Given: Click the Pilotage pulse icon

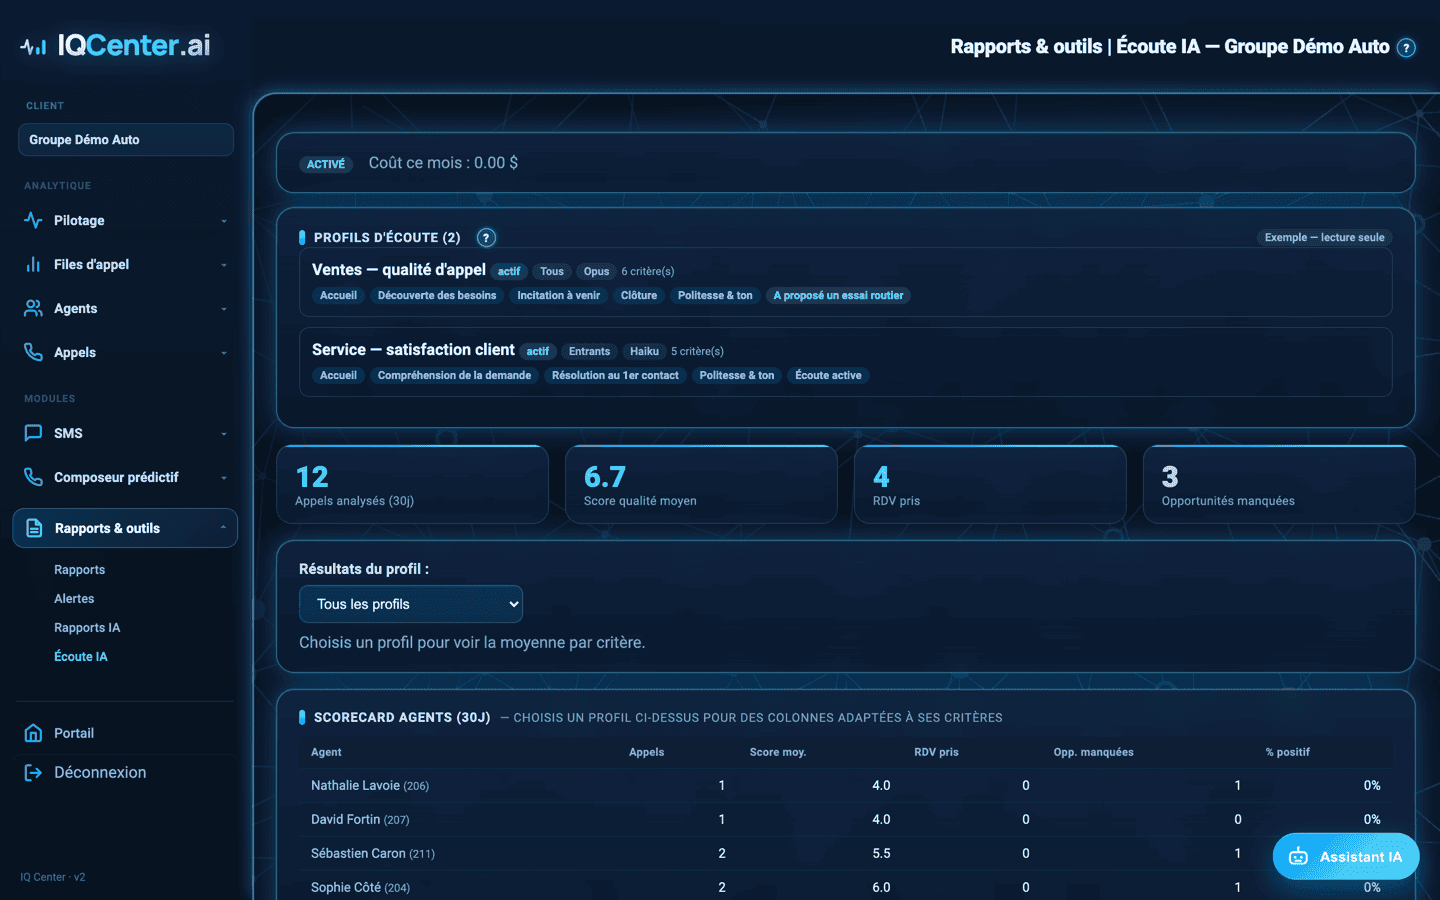Looking at the screenshot, I should tap(33, 220).
